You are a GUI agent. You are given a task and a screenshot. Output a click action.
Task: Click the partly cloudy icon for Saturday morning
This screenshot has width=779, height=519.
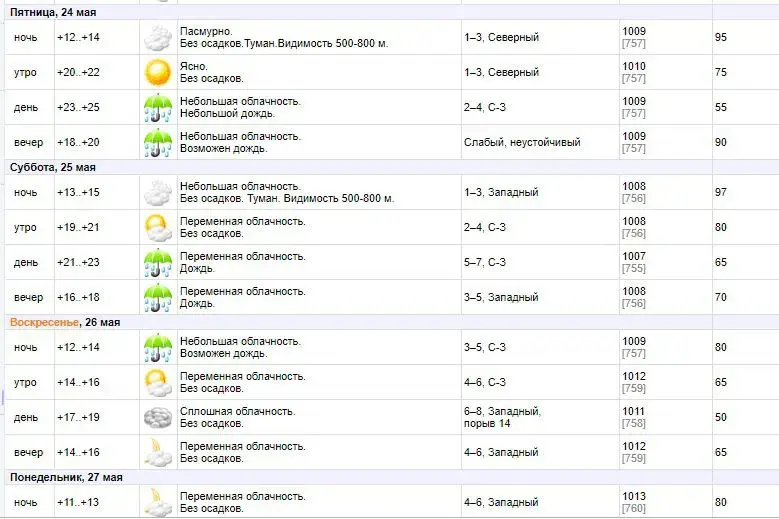click(x=158, y=227)
